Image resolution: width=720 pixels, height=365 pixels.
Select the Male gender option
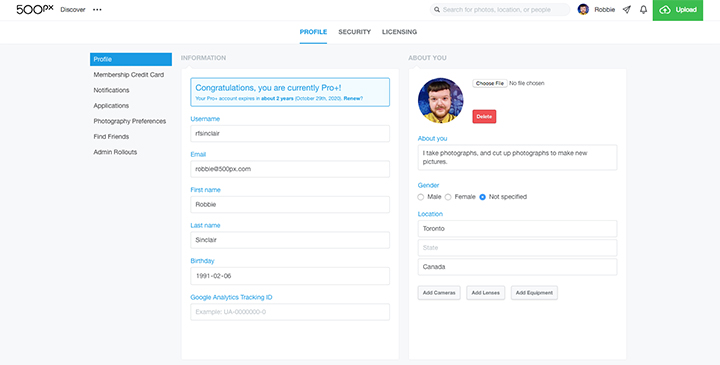click(421, 197)
